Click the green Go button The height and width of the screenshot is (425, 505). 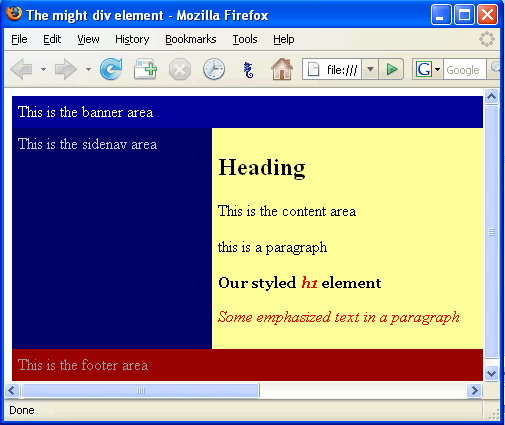392,69
